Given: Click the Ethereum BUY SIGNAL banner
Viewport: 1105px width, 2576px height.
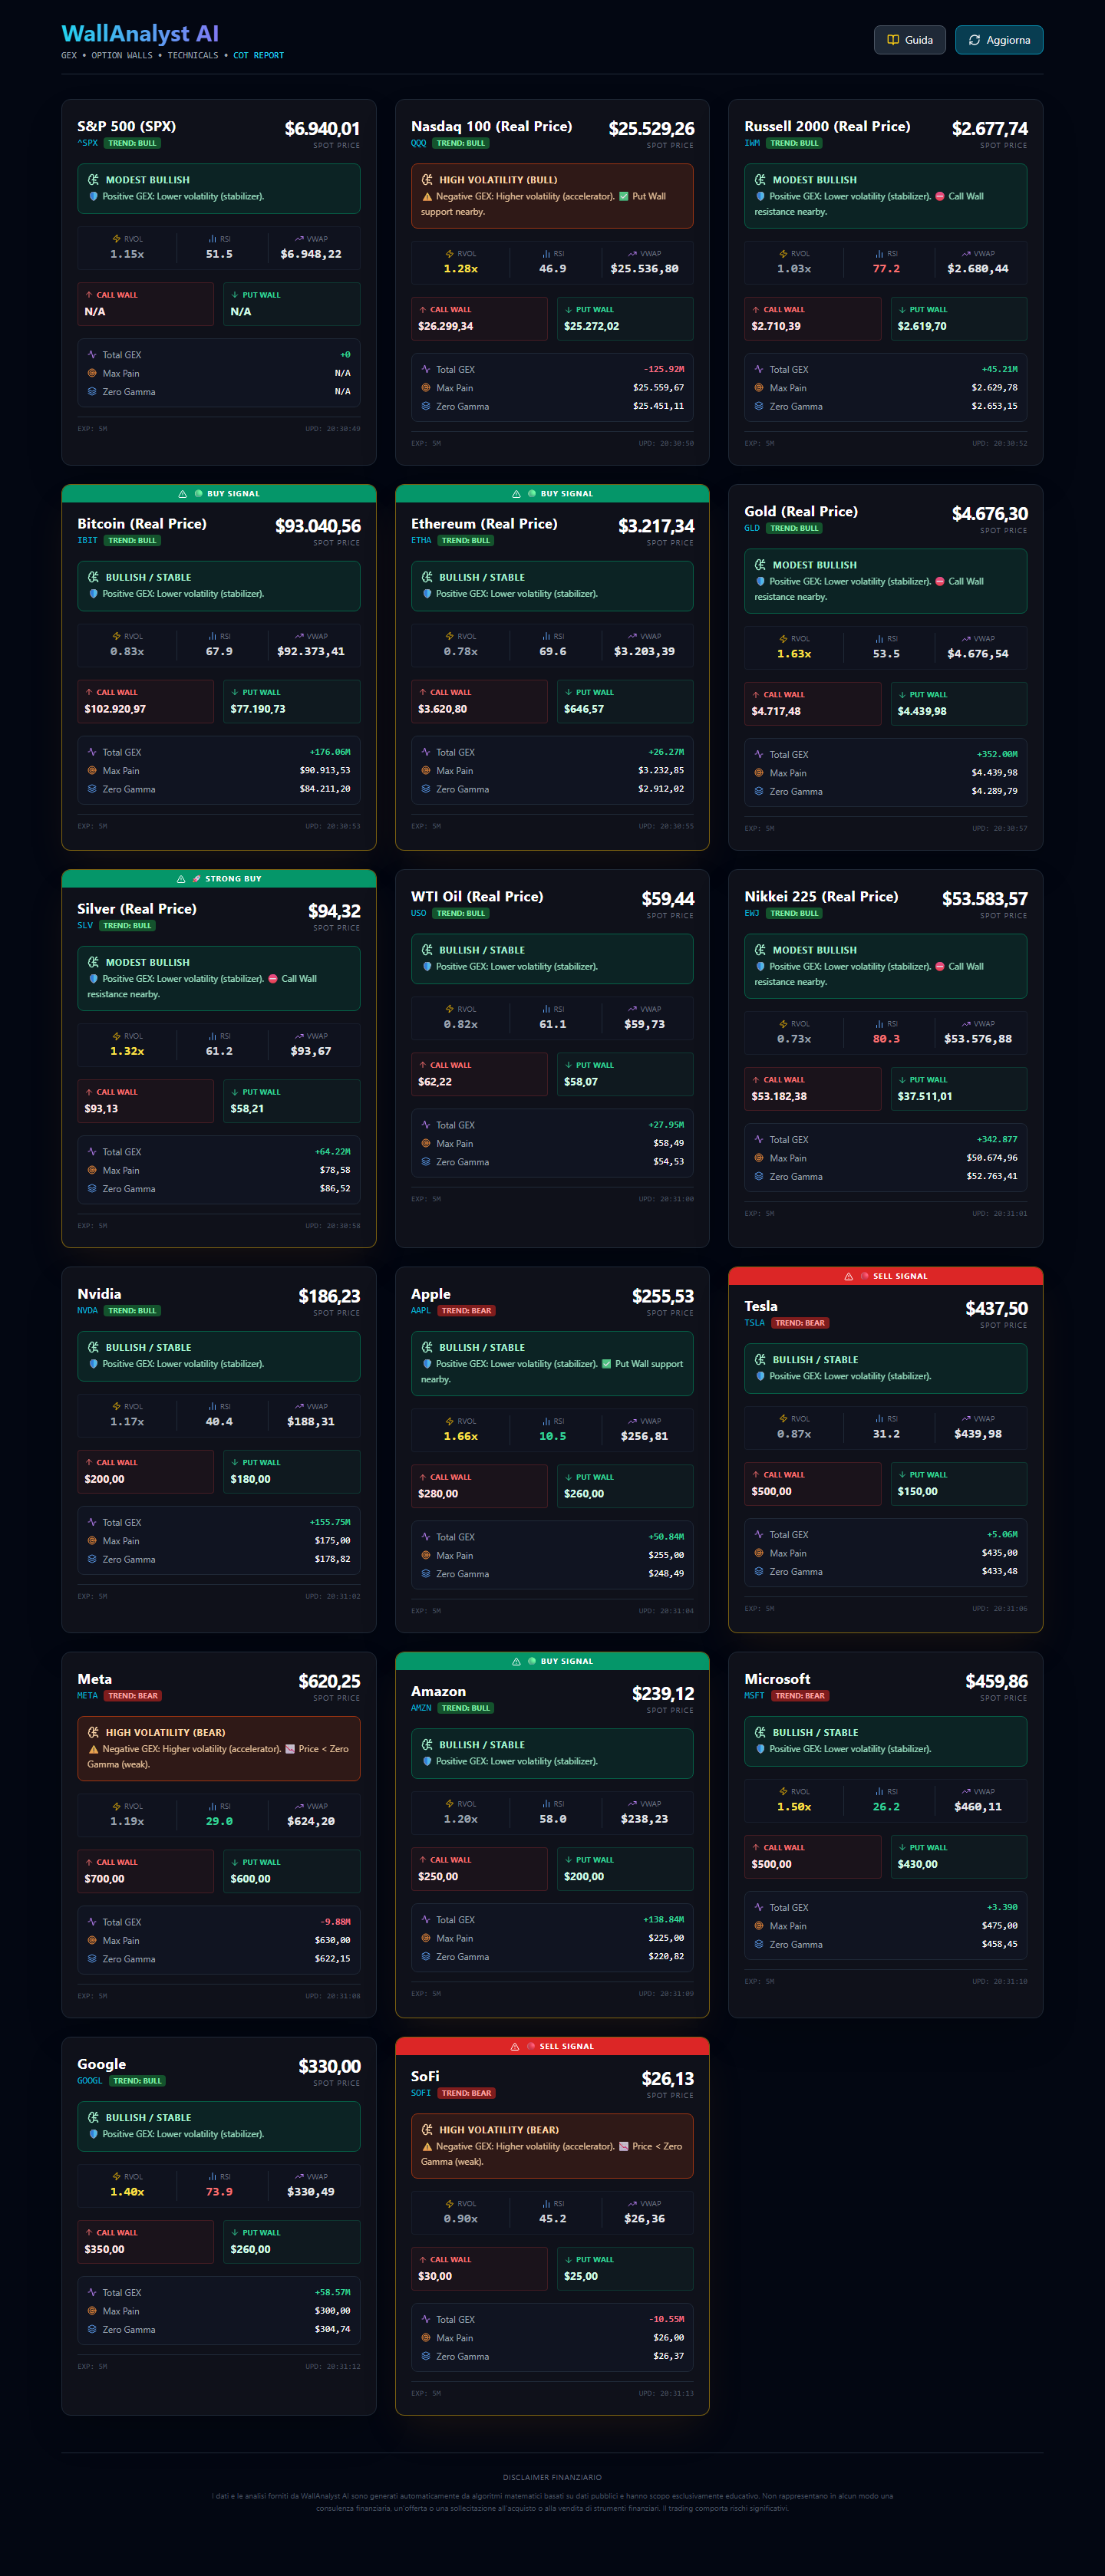Looking at the screenshot, I should click(552, 494).
